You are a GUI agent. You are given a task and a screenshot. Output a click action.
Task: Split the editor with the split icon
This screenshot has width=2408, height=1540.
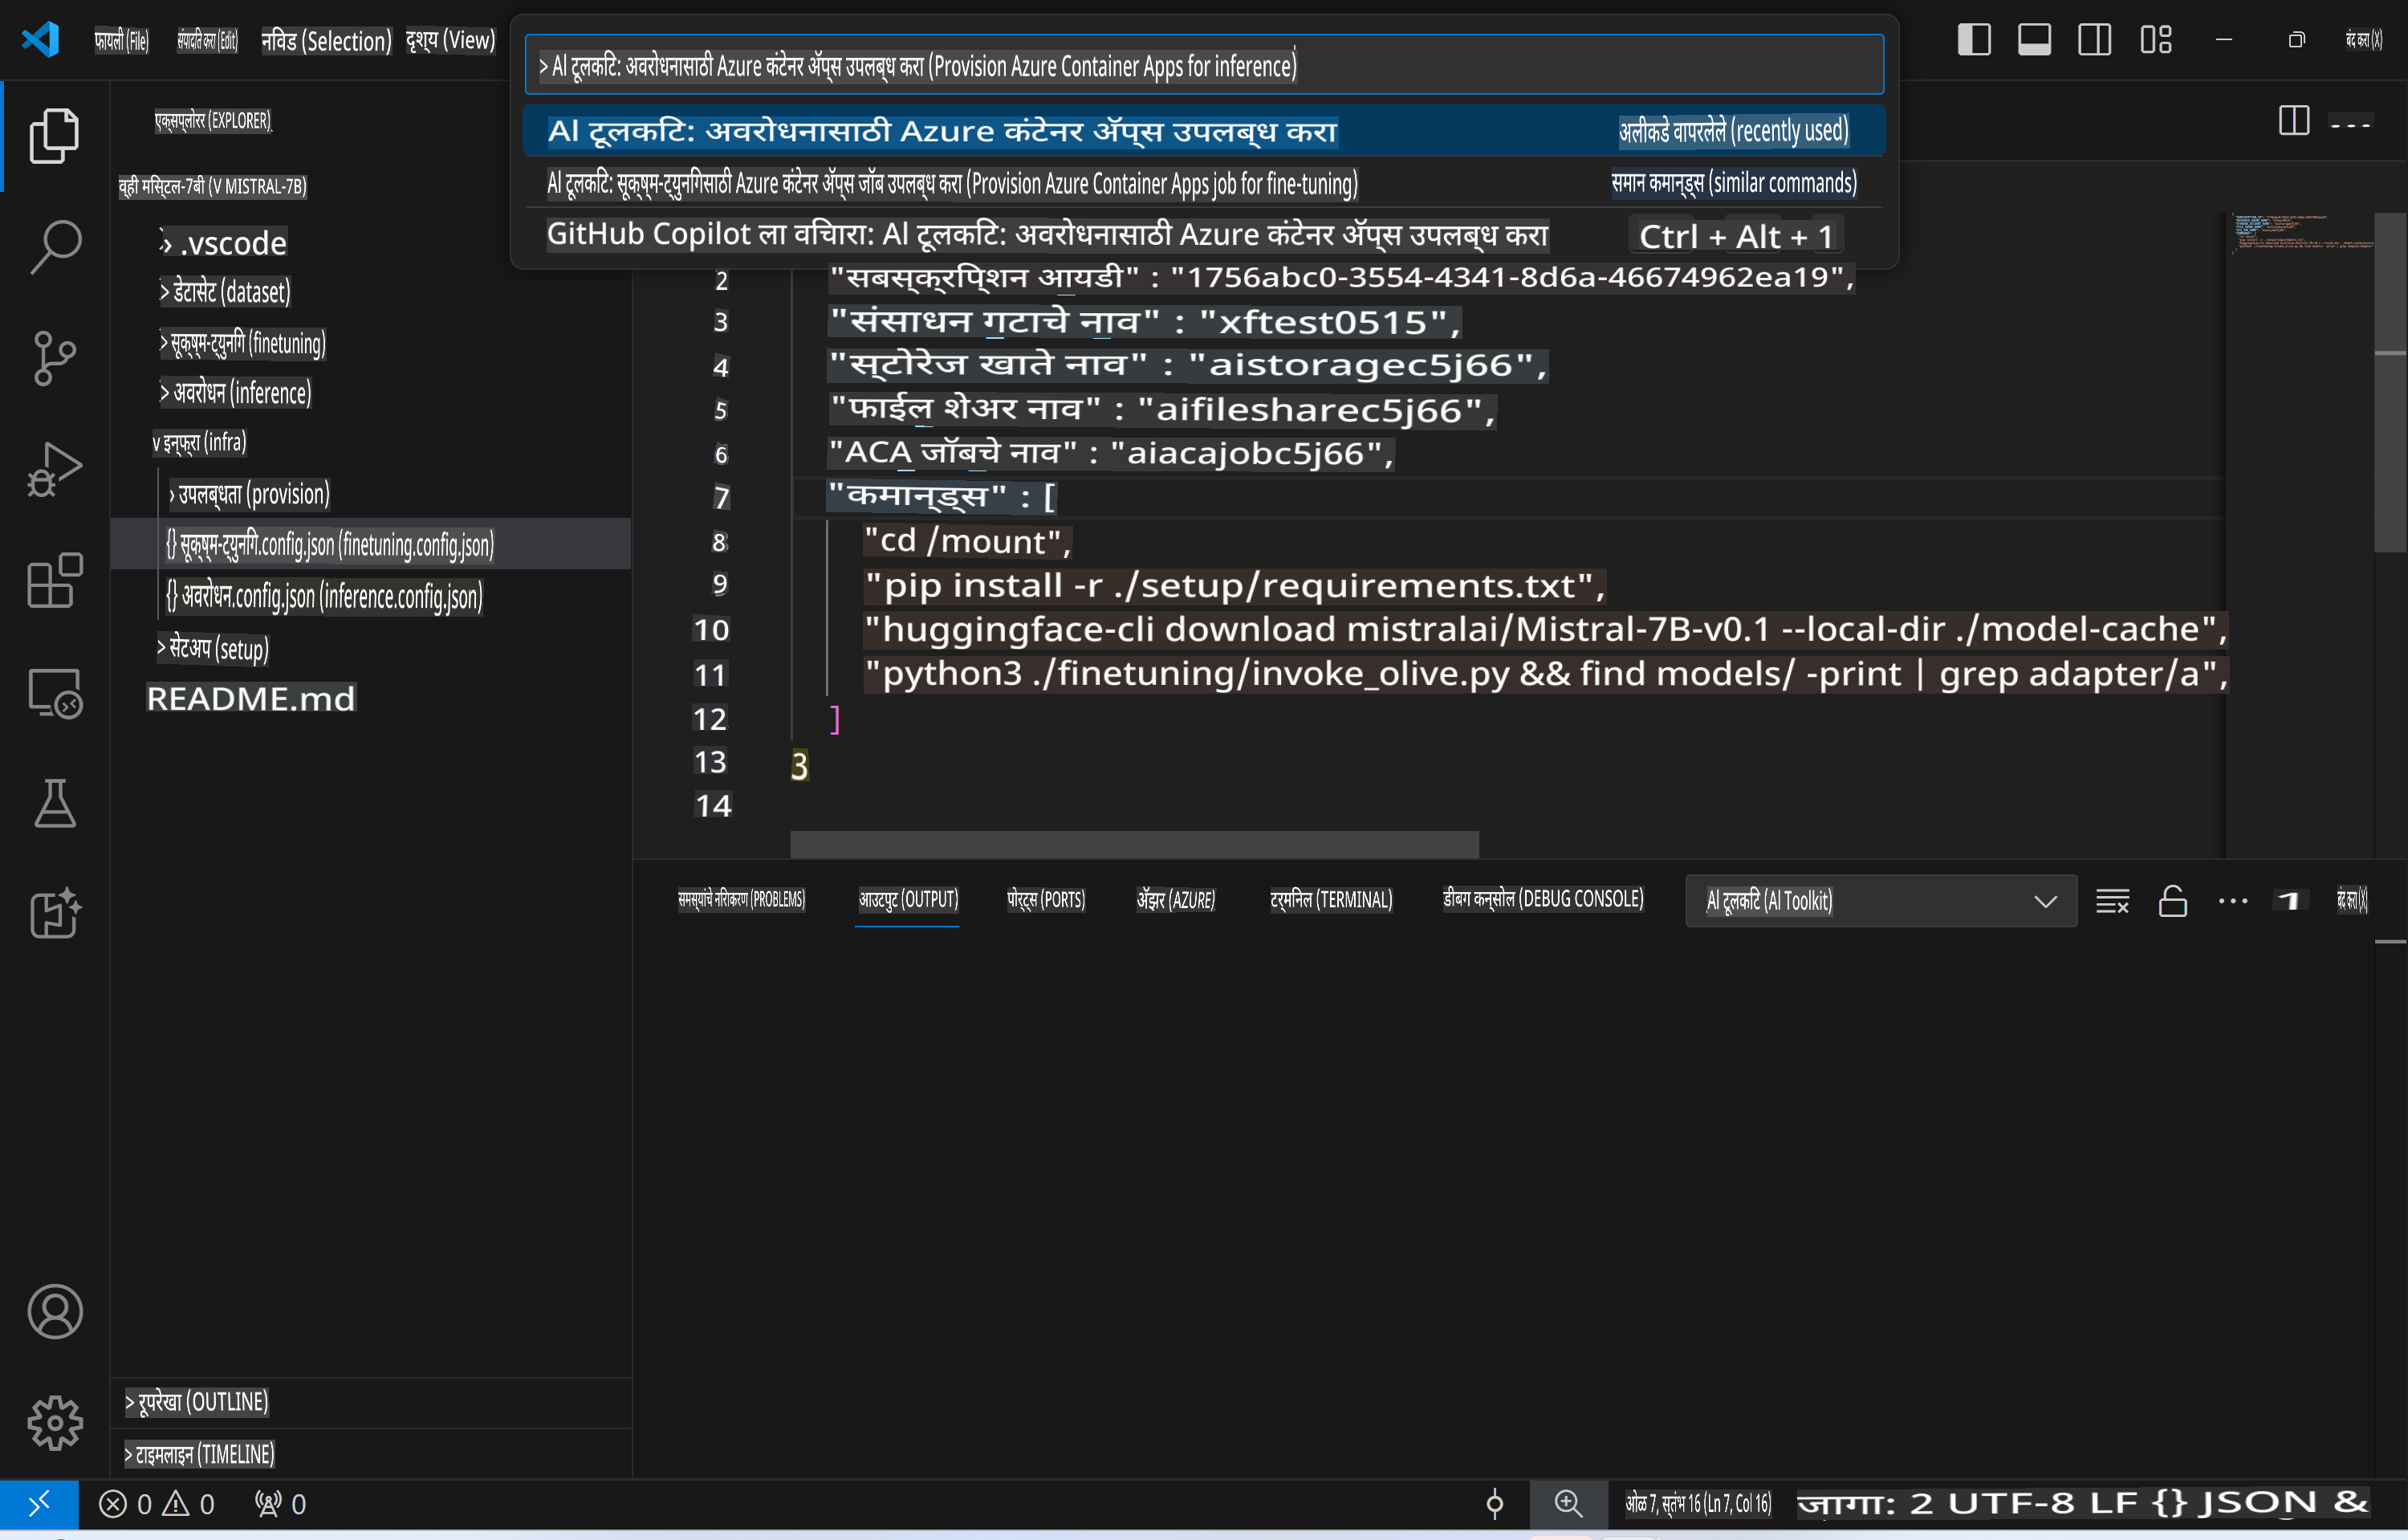pyautogui.click(x=2293, y=121)
